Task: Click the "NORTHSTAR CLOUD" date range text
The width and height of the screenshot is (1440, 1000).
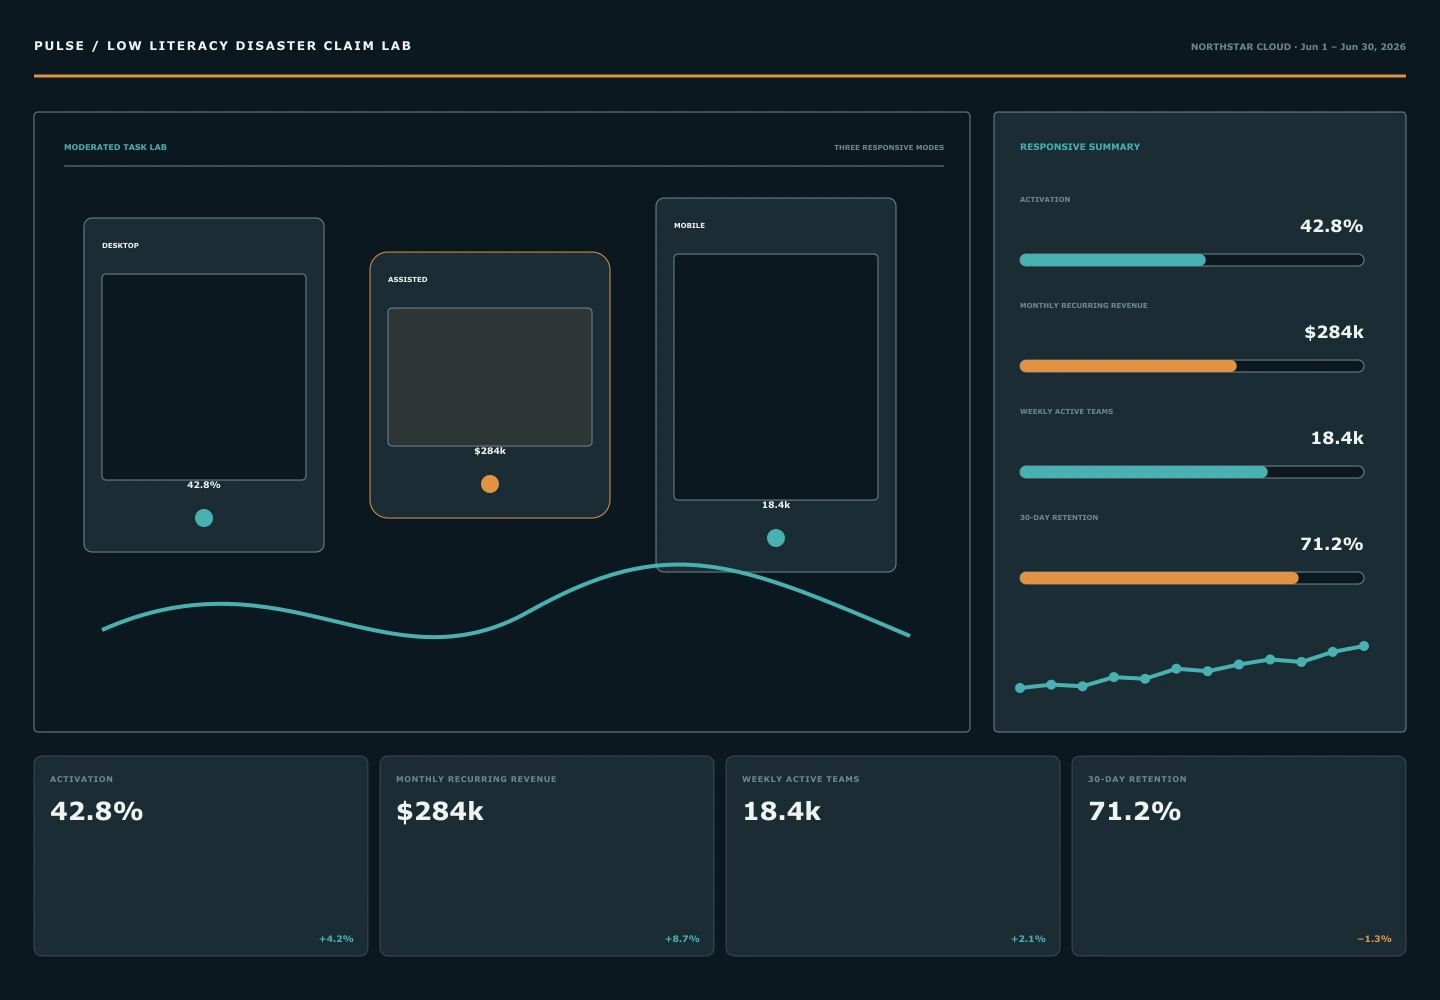Action: click(x=1298, y=47)
